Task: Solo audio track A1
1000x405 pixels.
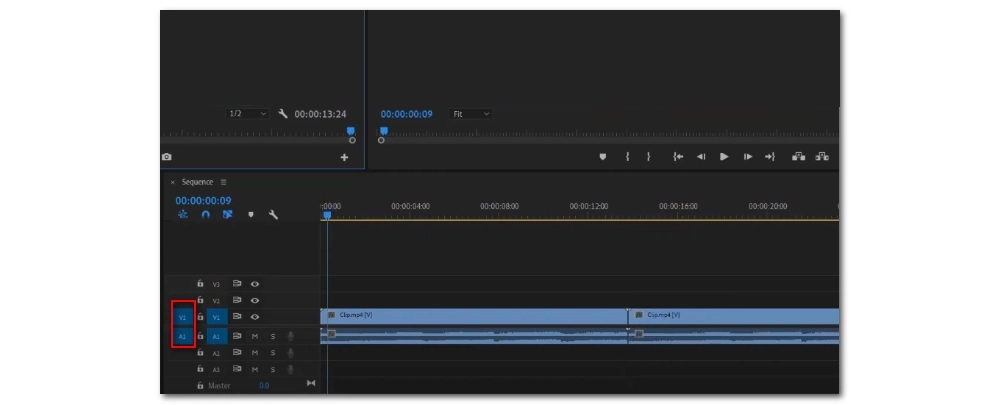Action: pyautogui.click(x=272, y=335)
